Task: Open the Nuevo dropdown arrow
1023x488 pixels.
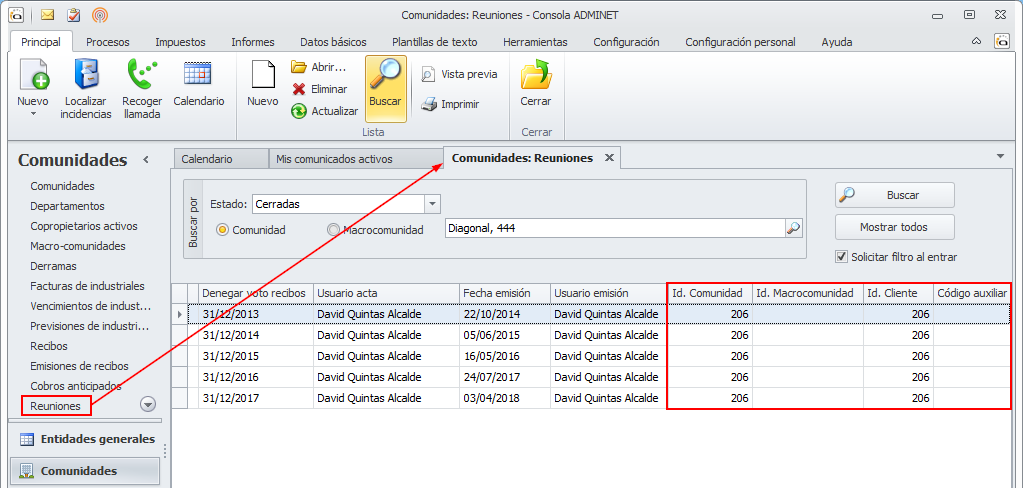Action: [x=32, y=114]
